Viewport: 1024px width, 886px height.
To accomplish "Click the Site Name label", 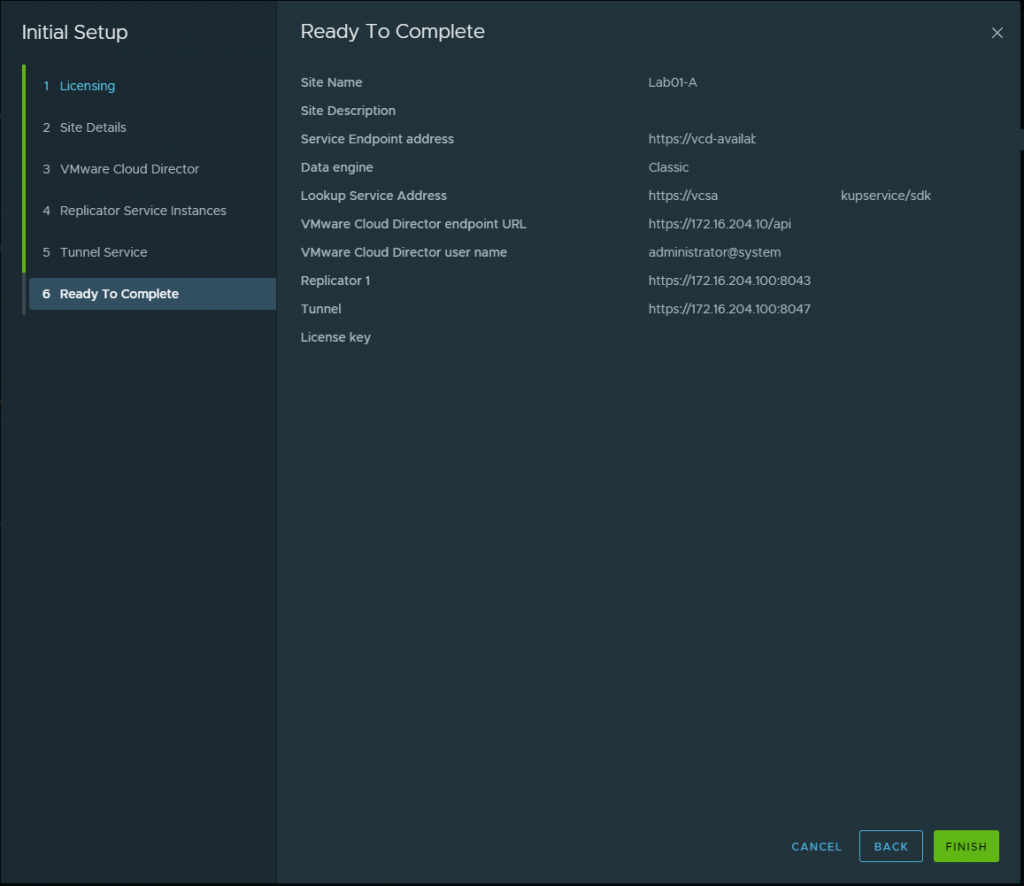I will [x=331, y=82].
